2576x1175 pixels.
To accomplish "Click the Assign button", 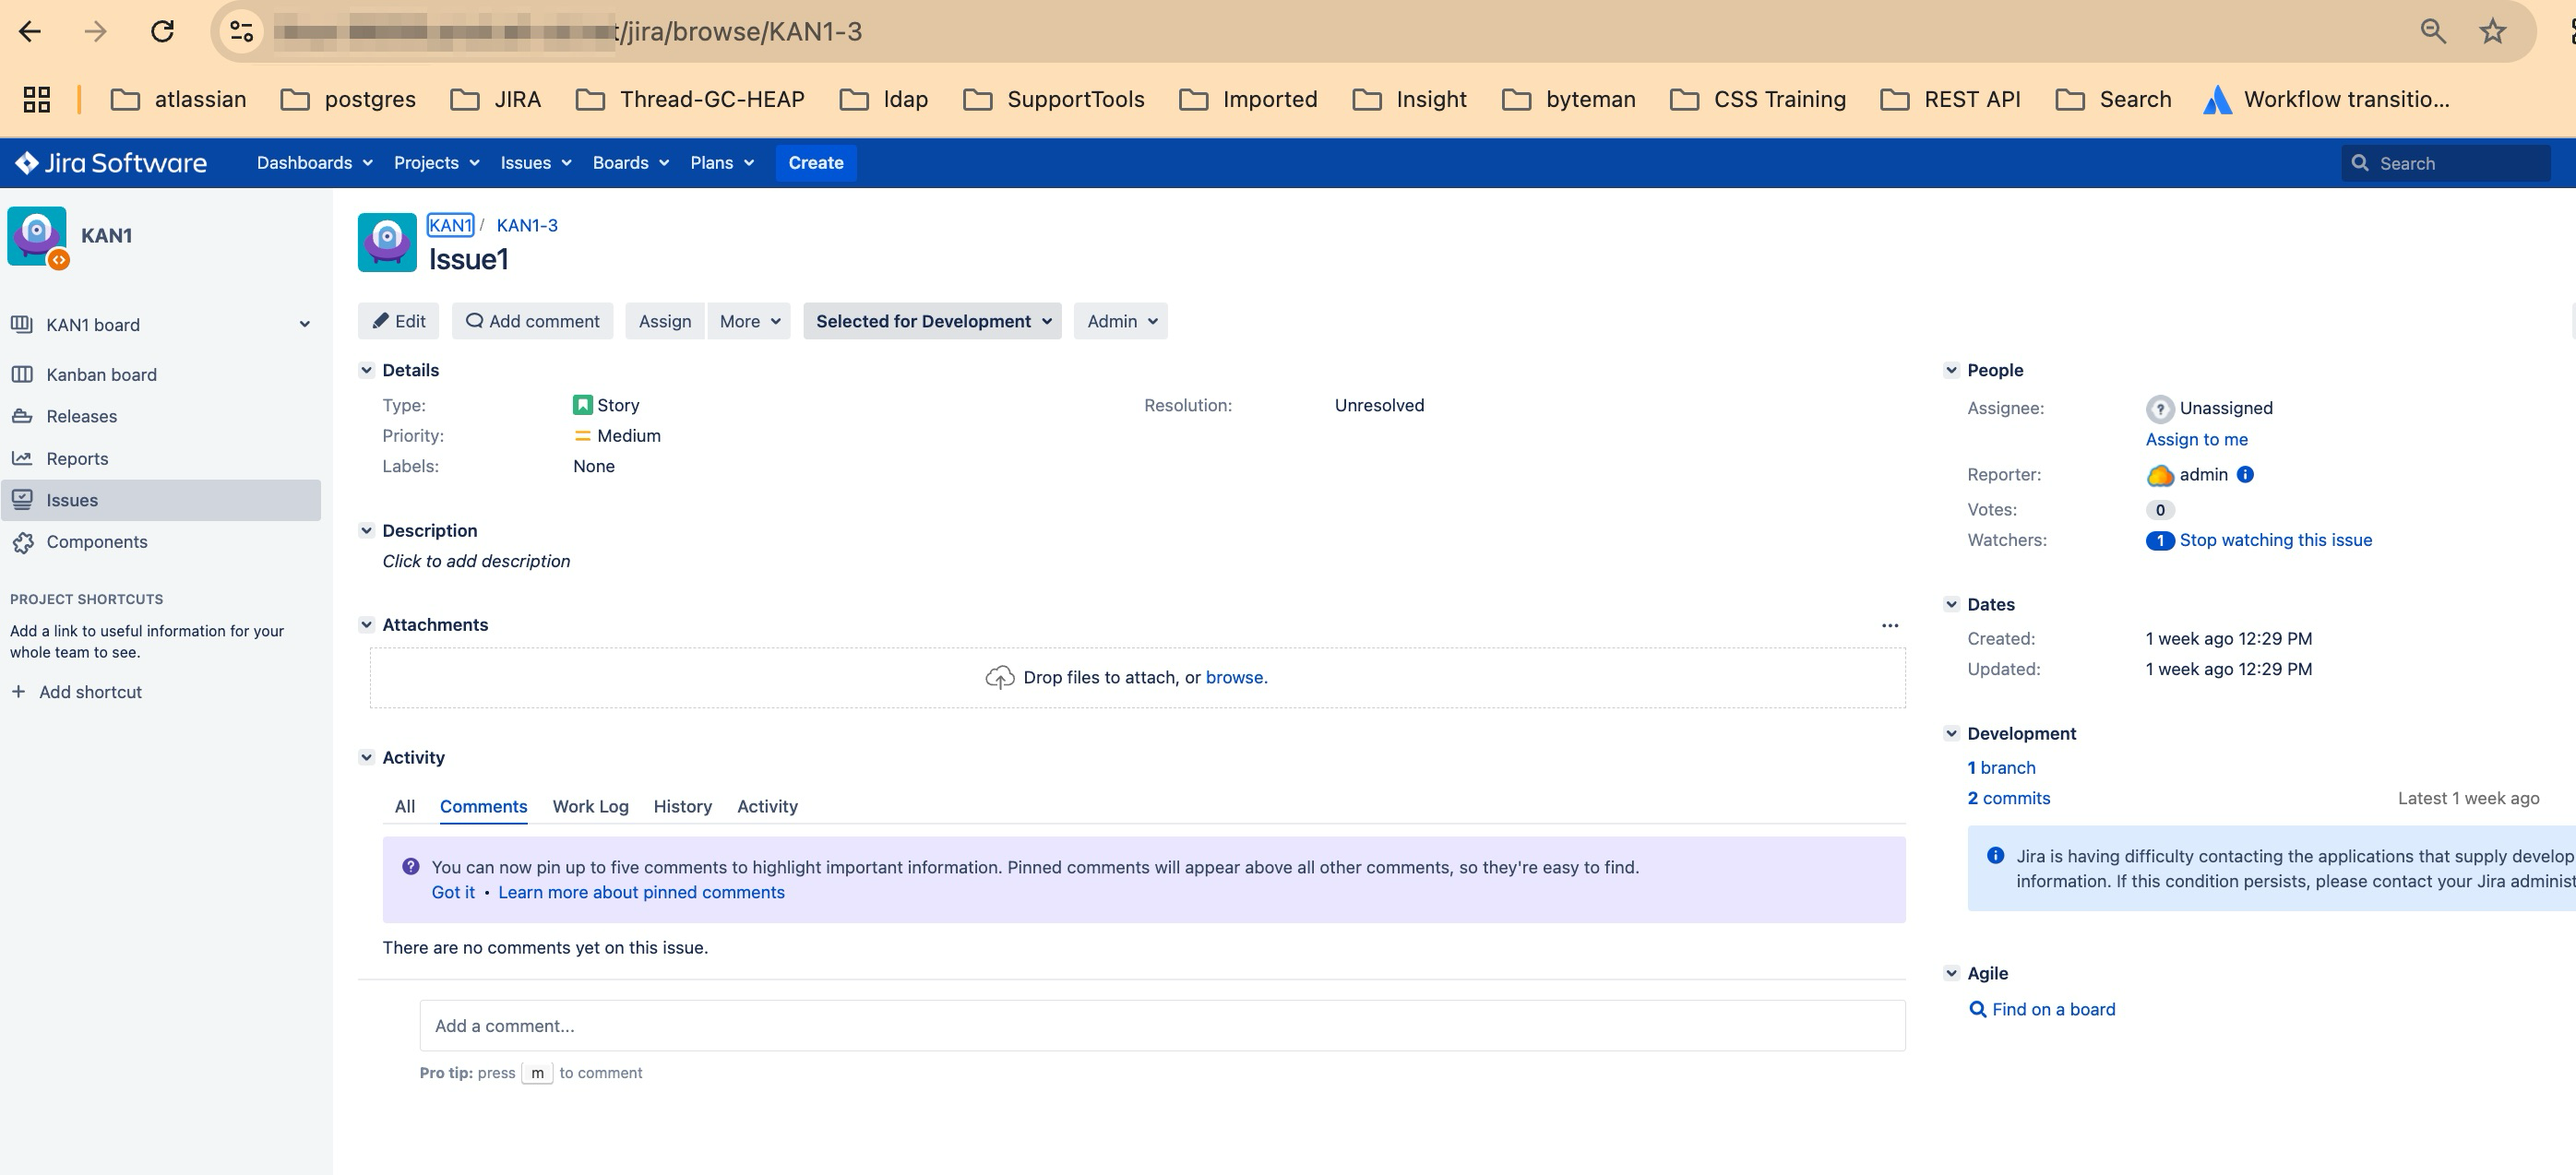I will (665, 321).
